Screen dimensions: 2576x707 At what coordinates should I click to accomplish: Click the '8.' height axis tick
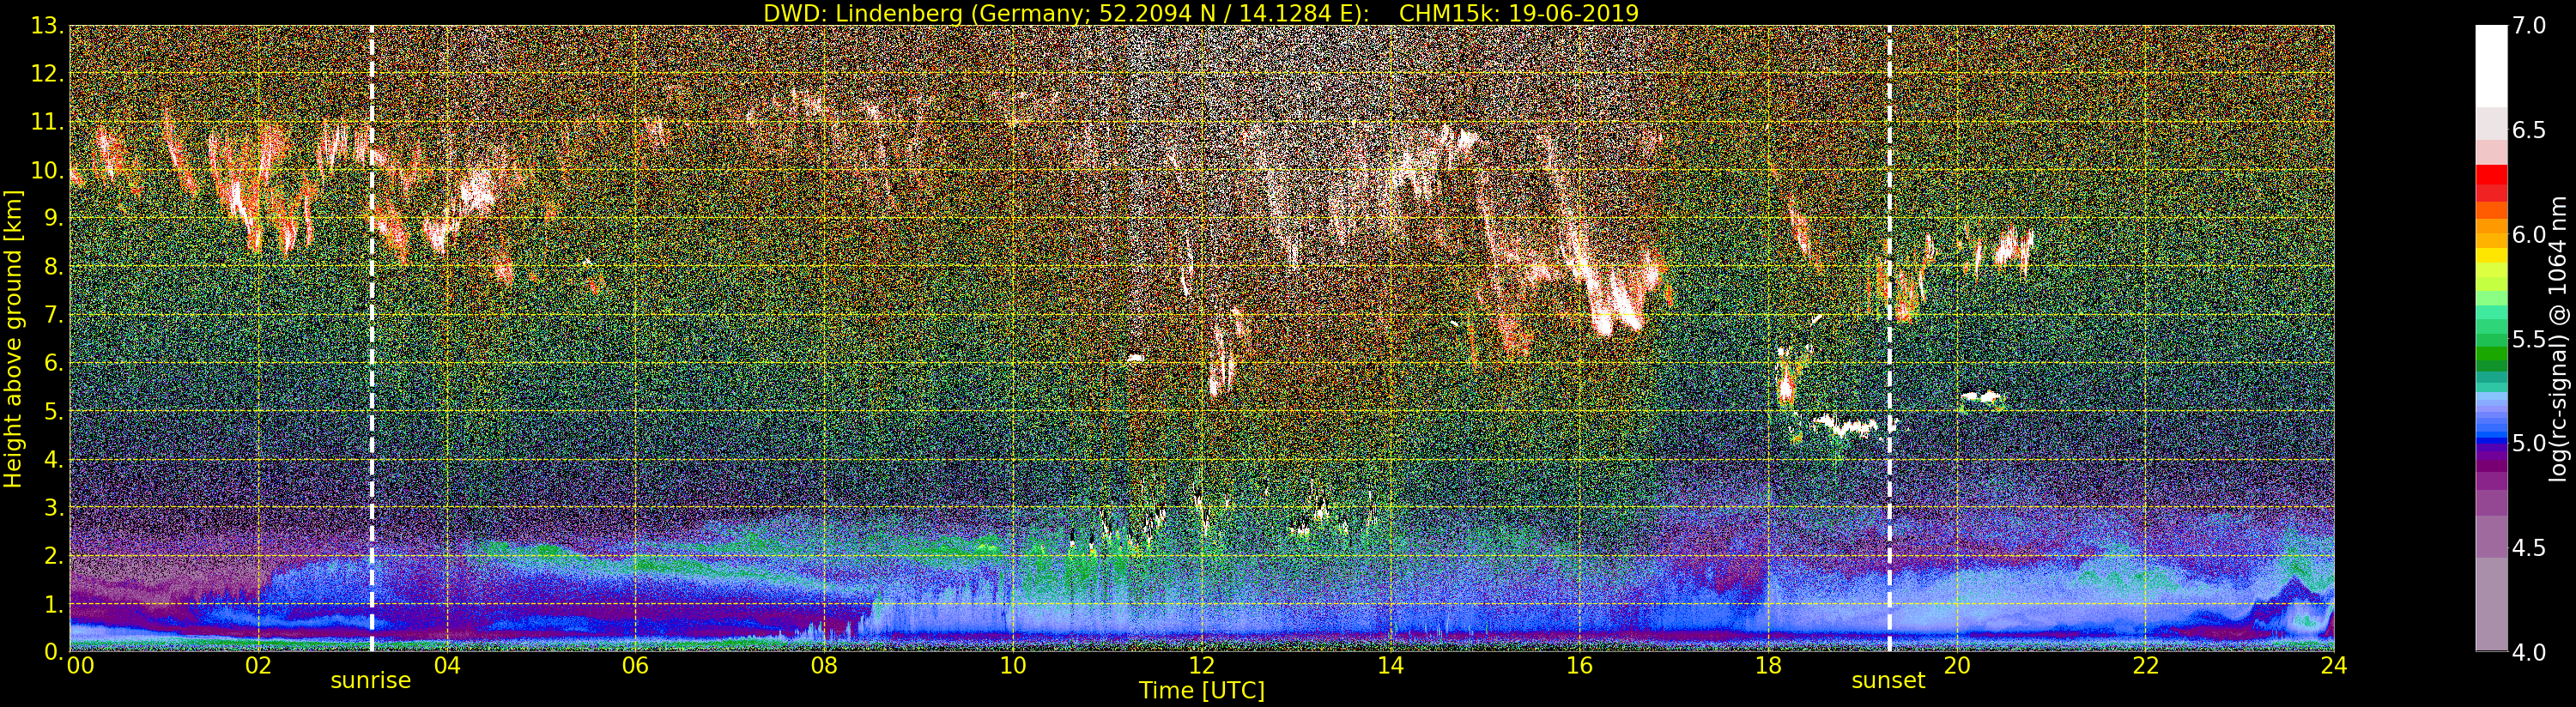(x=53, y=267)
